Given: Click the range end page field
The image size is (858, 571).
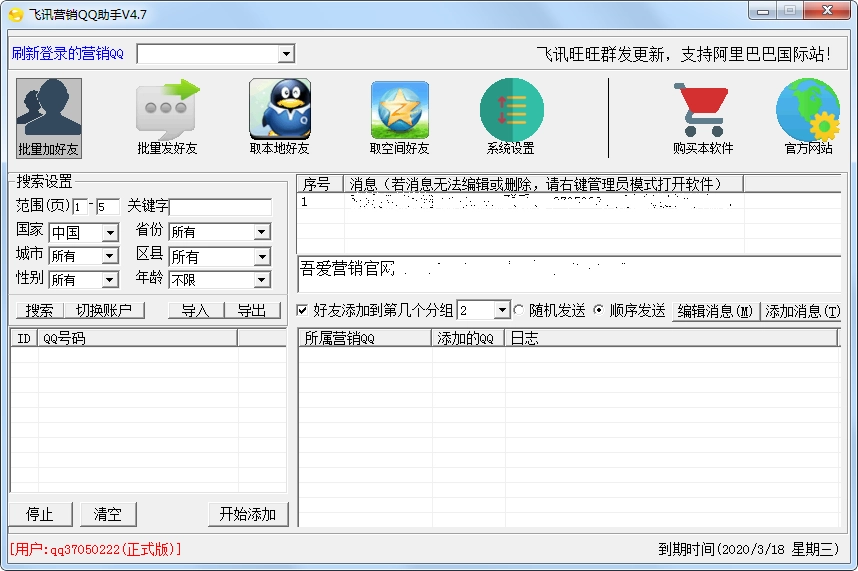Looking at the screenshot, I should pyautogui.click(x=107, y=207).
